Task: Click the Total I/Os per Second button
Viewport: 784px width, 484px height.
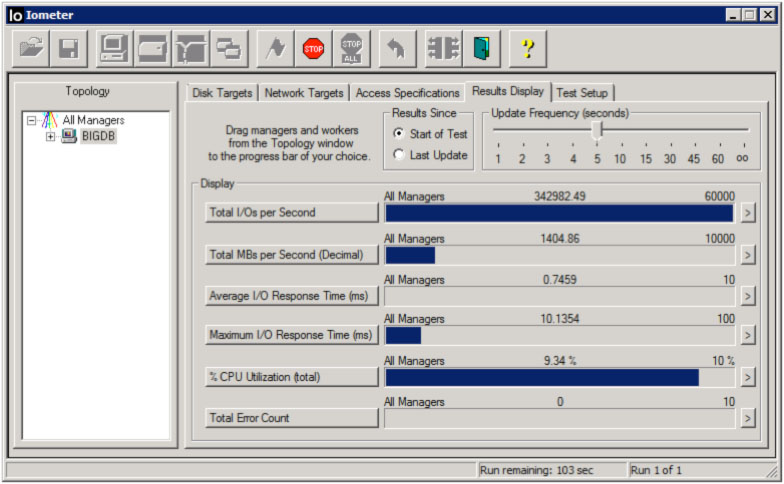Action: 292,212
